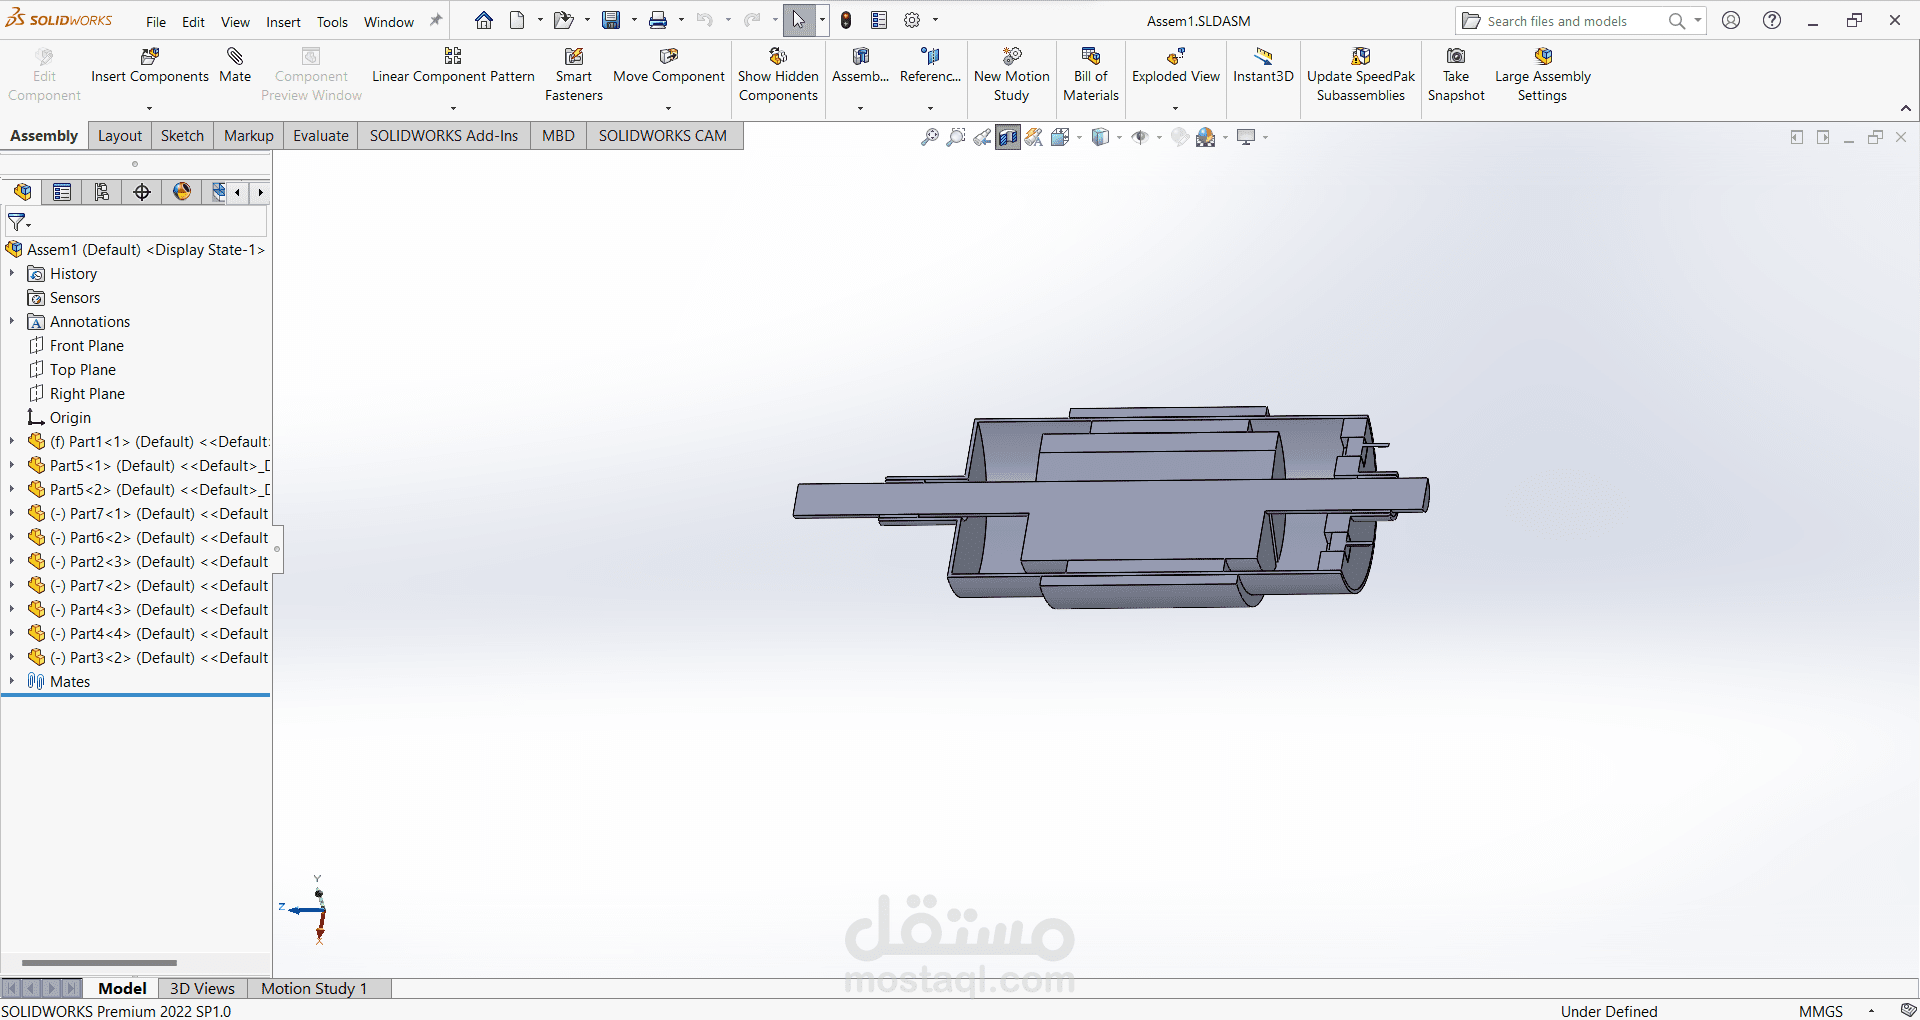The width and height of the screenshot is (1920, 1020).
Task: Click Zoom to Area in view toolbar
Action: (x=956, y=137)
